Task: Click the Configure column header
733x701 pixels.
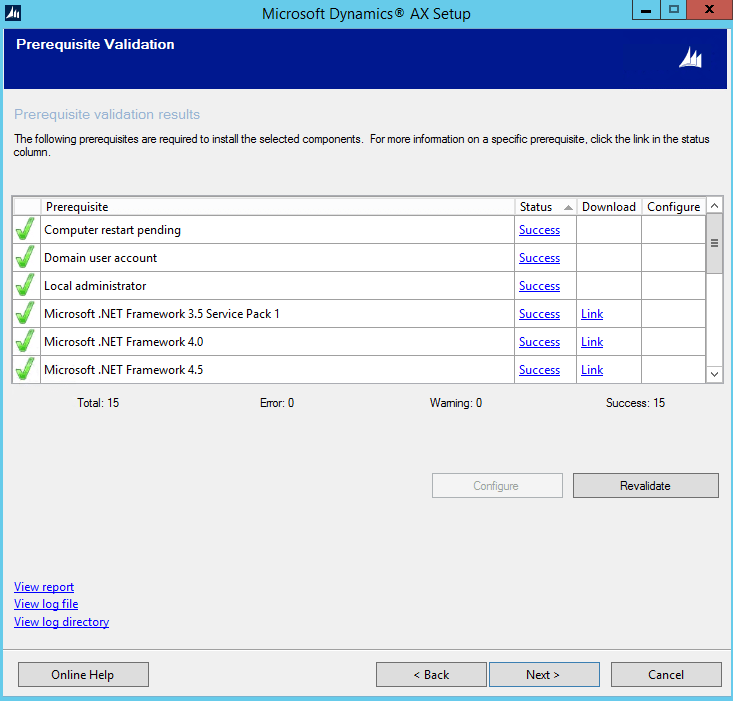Action: coord(673,207)
